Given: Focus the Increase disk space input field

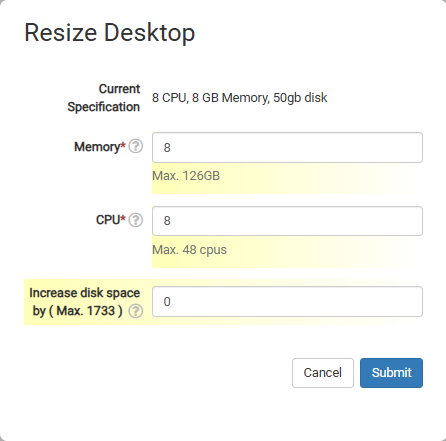Looking at the screenshot, I should 287,302.
